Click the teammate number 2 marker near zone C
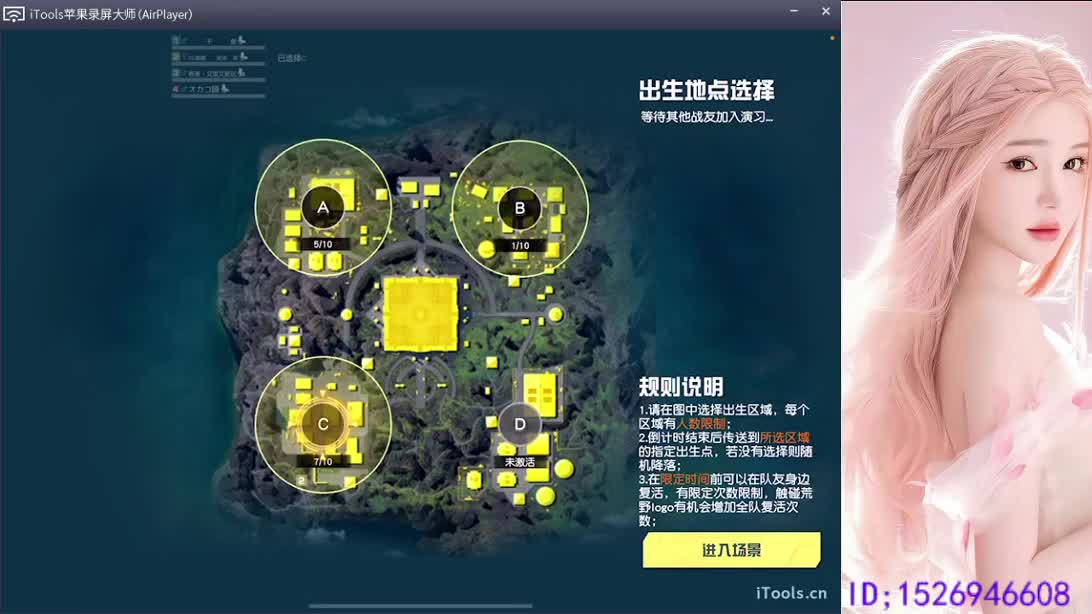1092x614 pixels. point(301,480)
